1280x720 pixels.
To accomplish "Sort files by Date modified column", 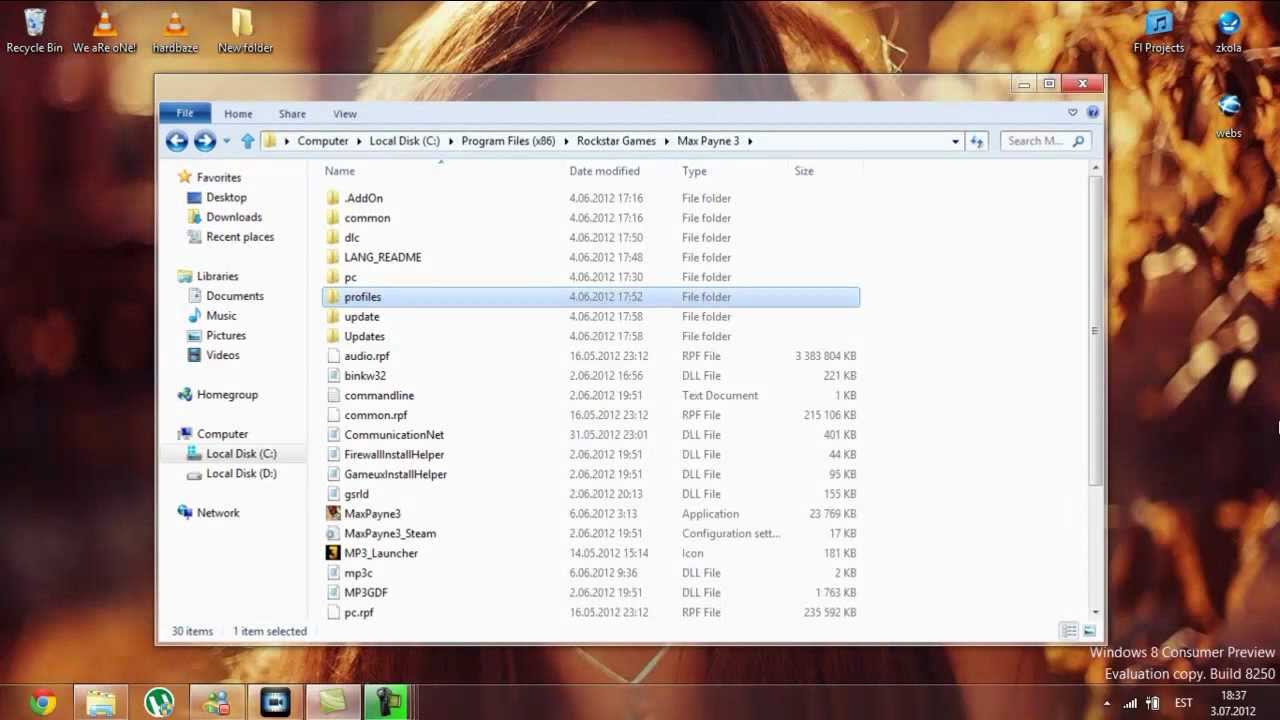I will [x=604, y=171].
